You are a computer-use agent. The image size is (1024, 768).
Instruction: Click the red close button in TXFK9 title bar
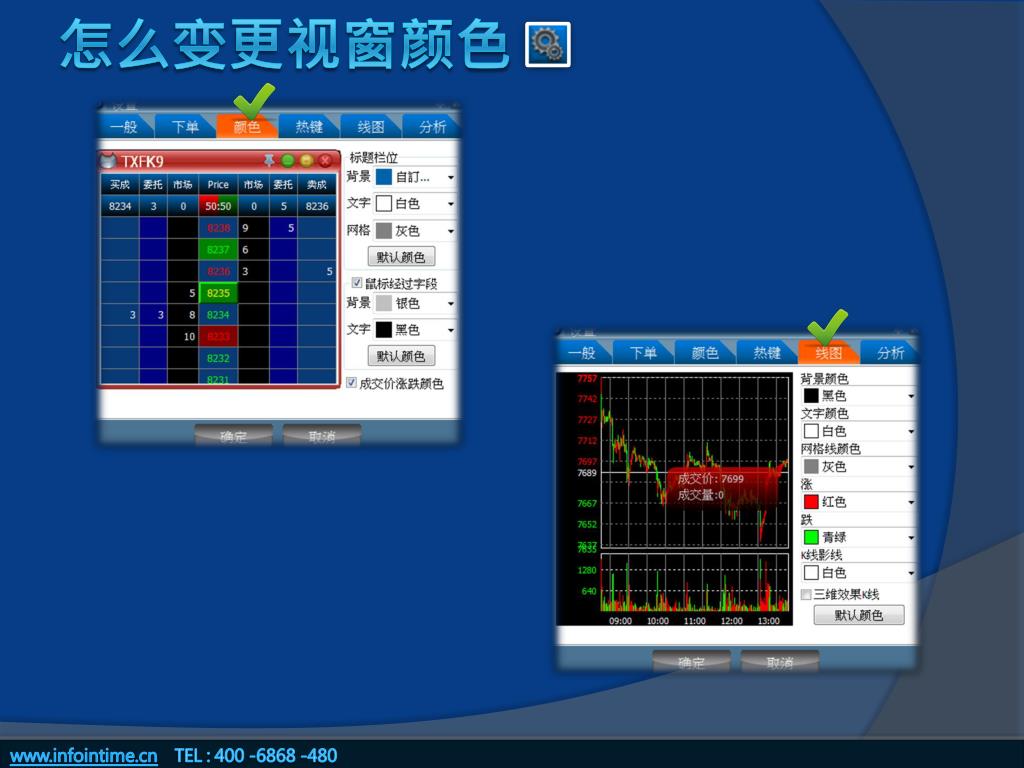(324, 161)
